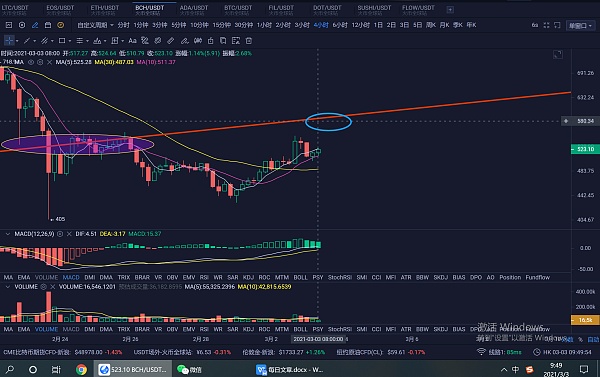Screen dimensions: 600x377
Task: Select the 周K weekly timeframe
Action: coord(431,25)
